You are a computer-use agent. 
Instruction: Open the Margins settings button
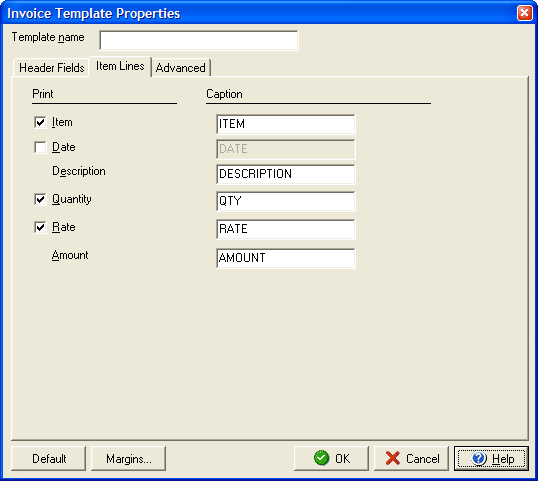pos(128,458)
